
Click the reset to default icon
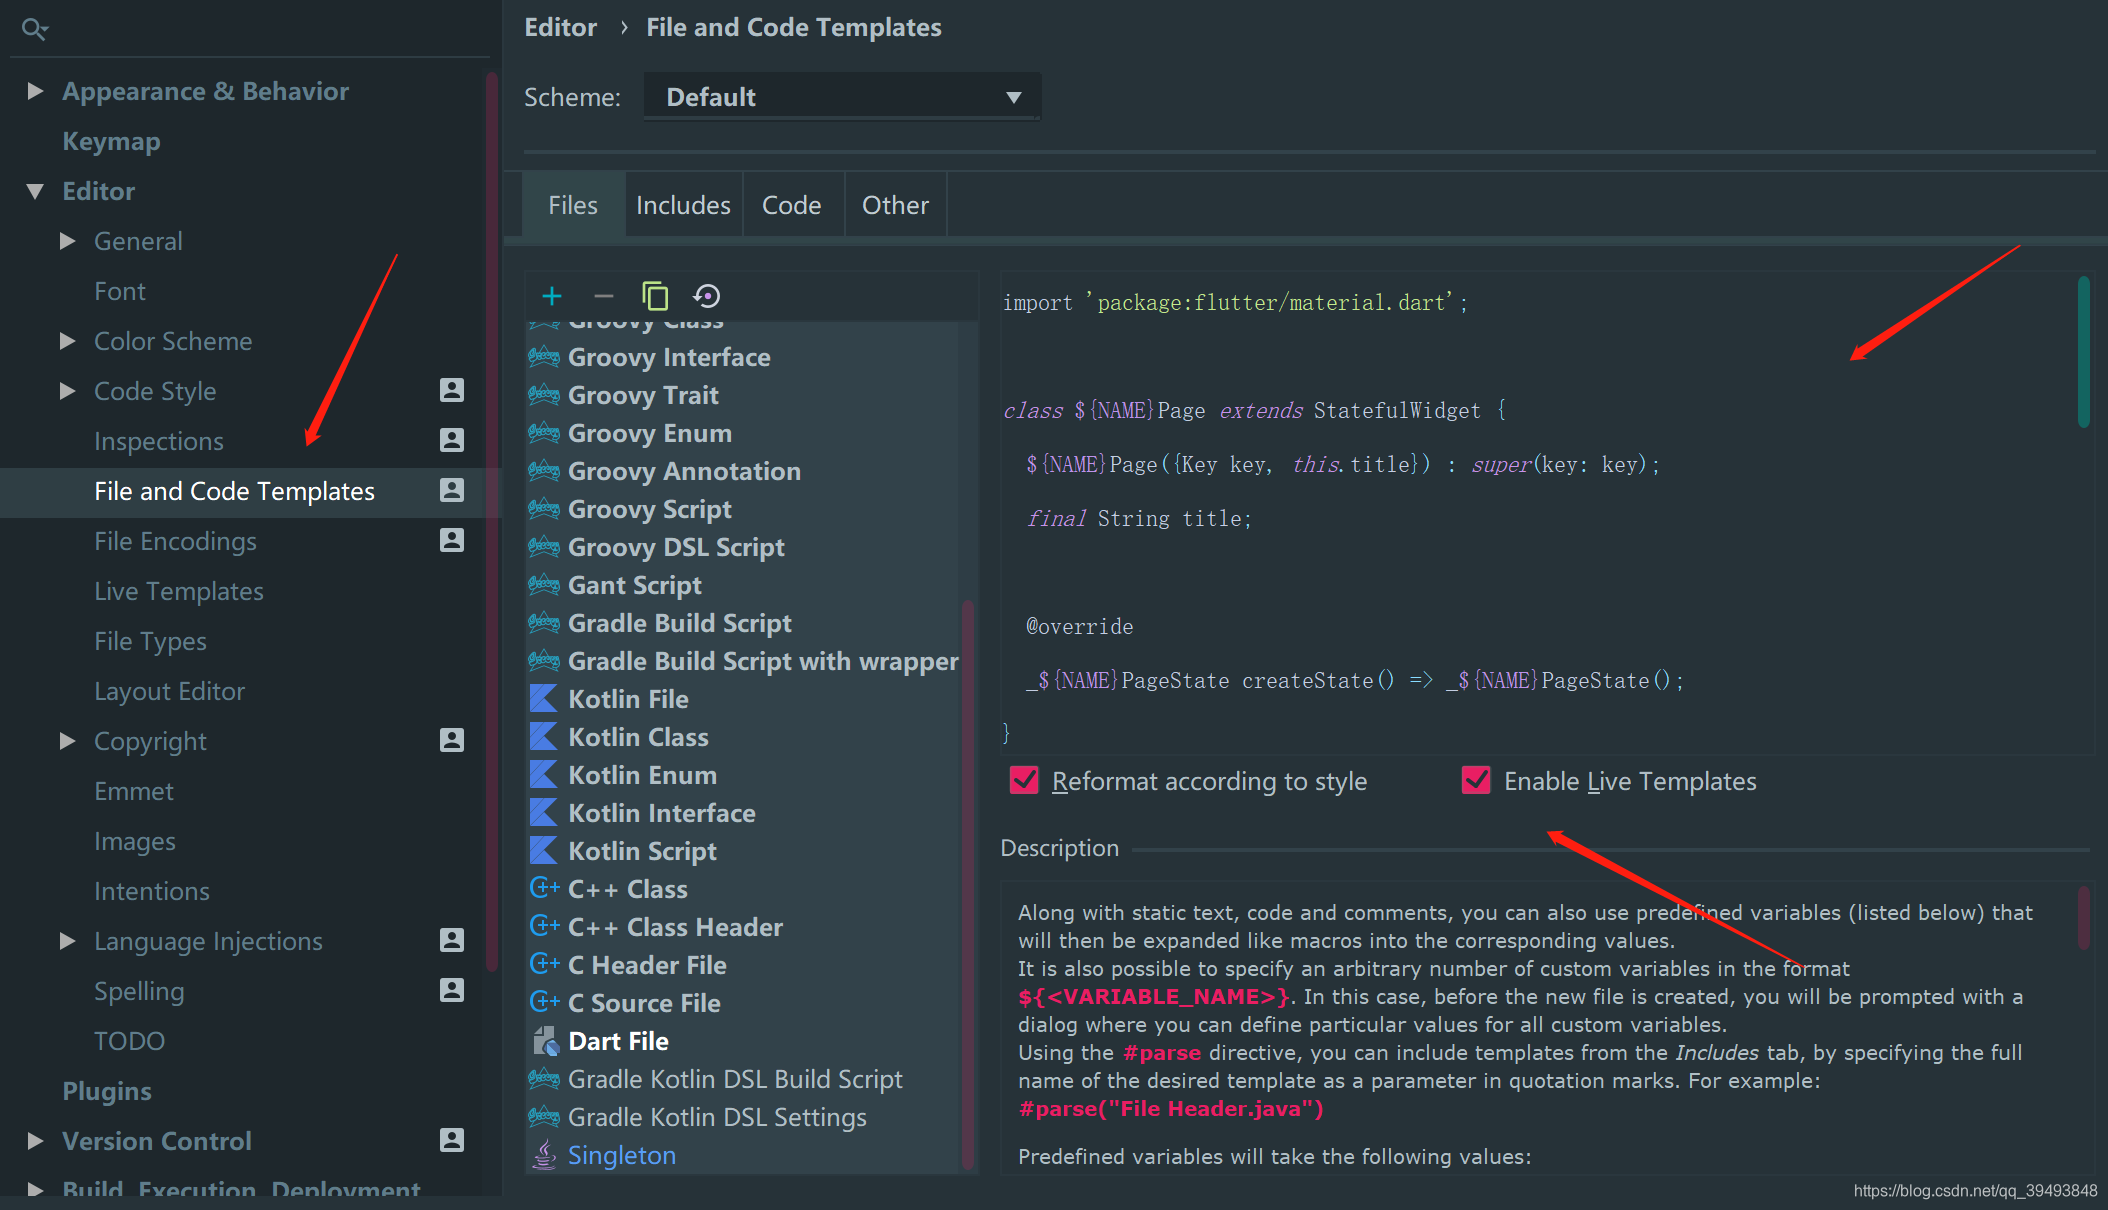(707, 296)
